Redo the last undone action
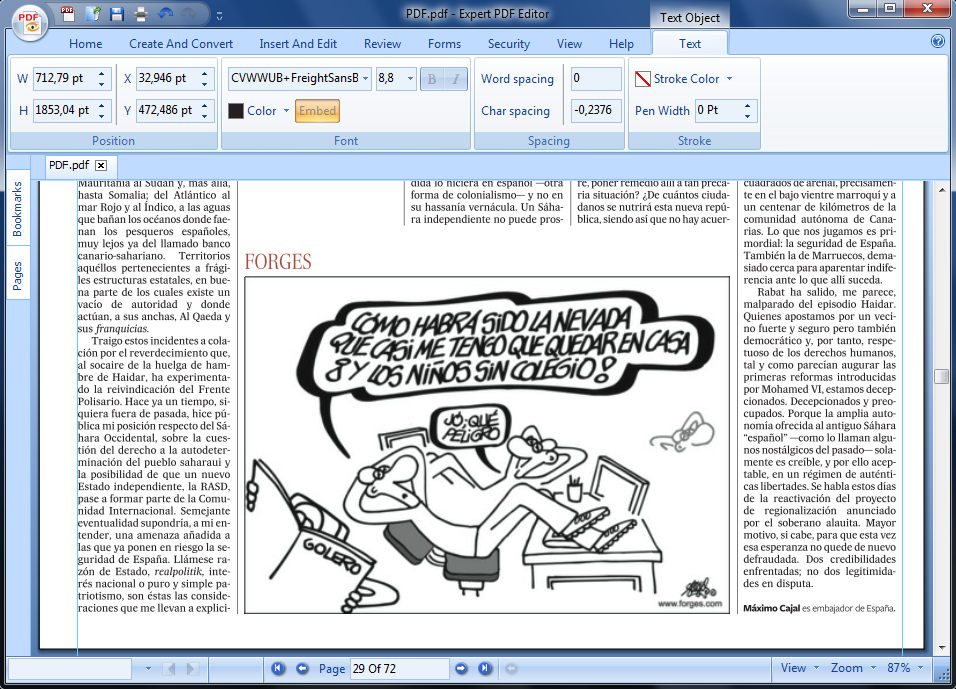 (189, 13)
